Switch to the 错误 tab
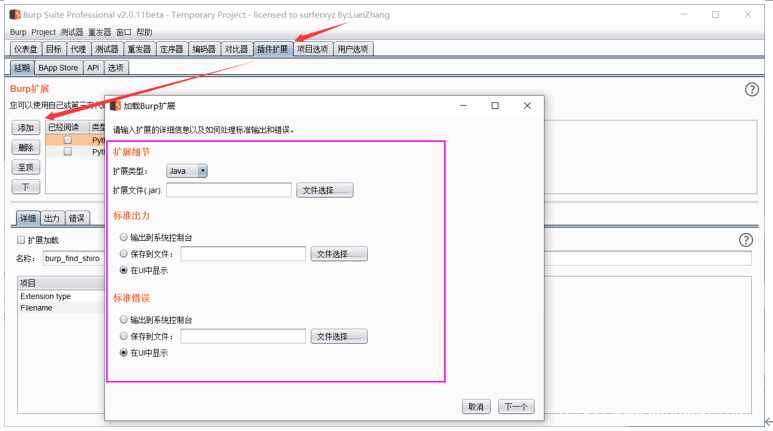773x431 pixels. (76, 218)
